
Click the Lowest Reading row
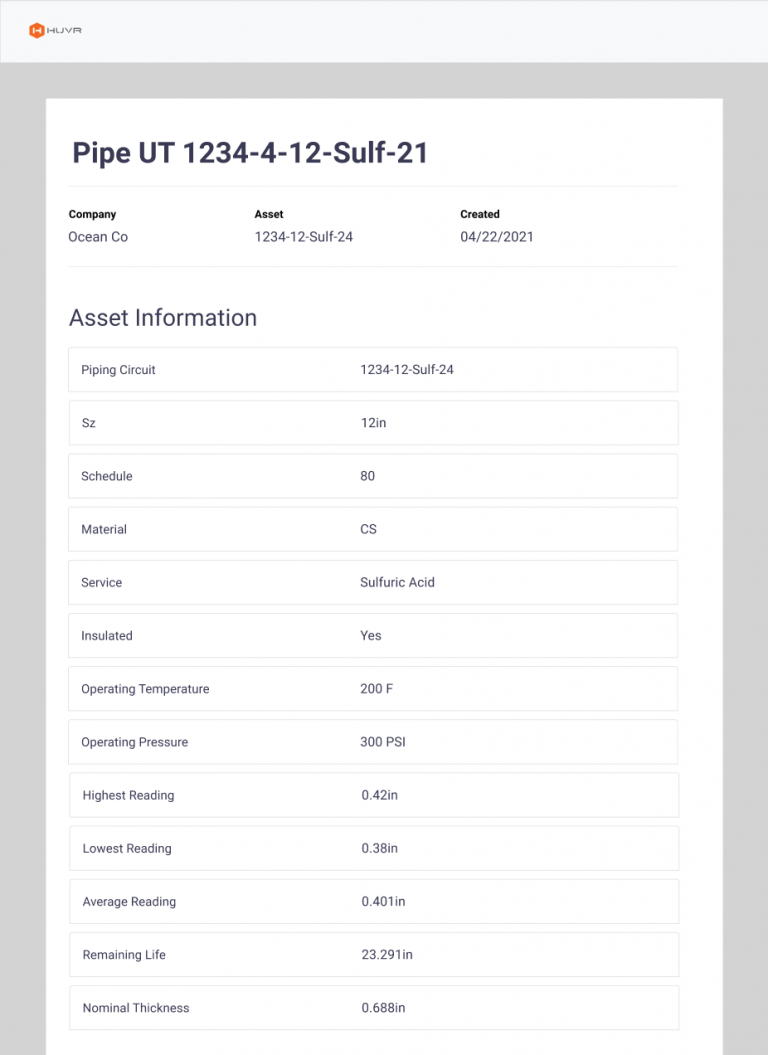pyautogui.click(x=373, y=848)
